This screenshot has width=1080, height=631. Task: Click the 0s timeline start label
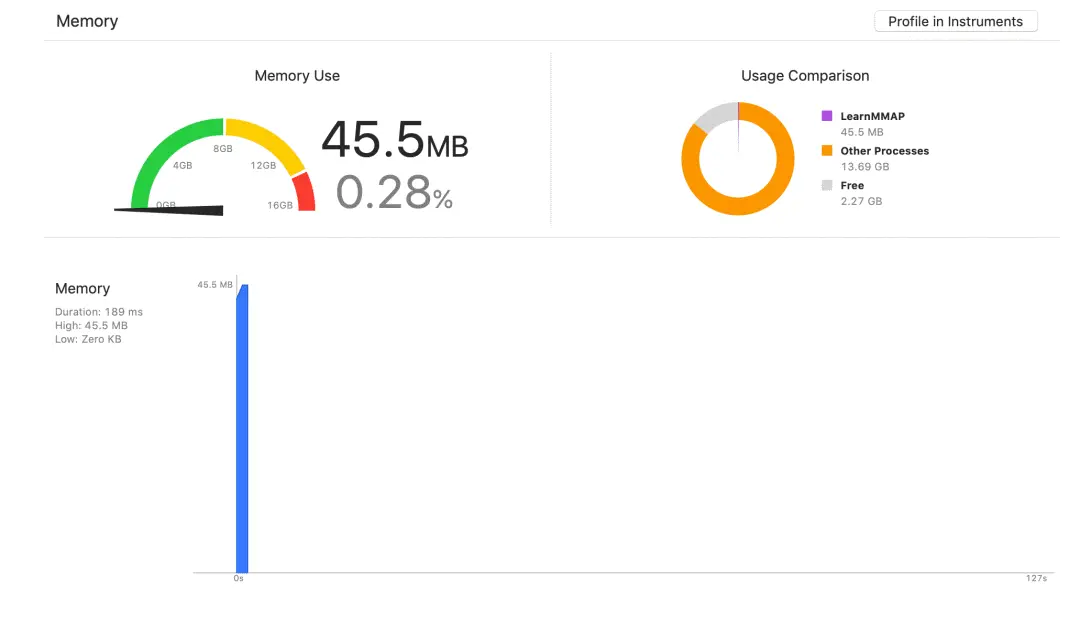(x=238, y=579)
